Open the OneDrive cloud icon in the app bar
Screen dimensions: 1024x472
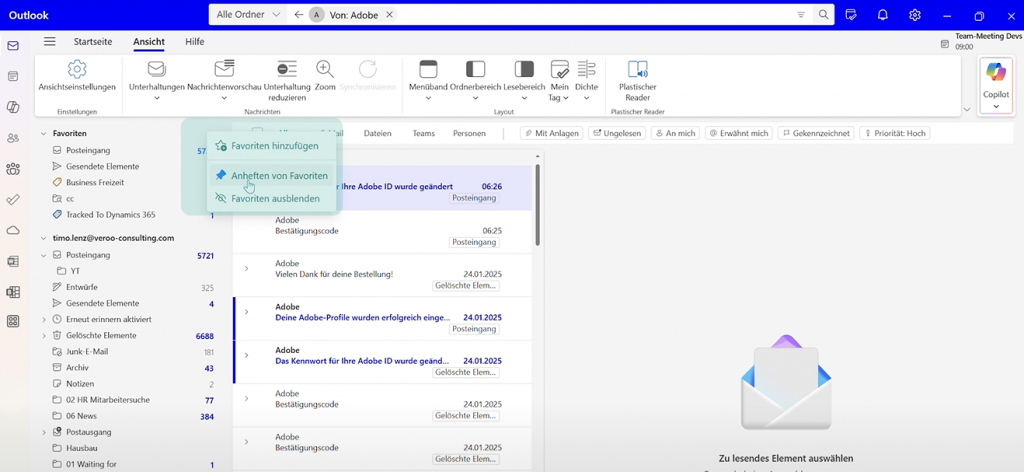[x=13, y=230]
